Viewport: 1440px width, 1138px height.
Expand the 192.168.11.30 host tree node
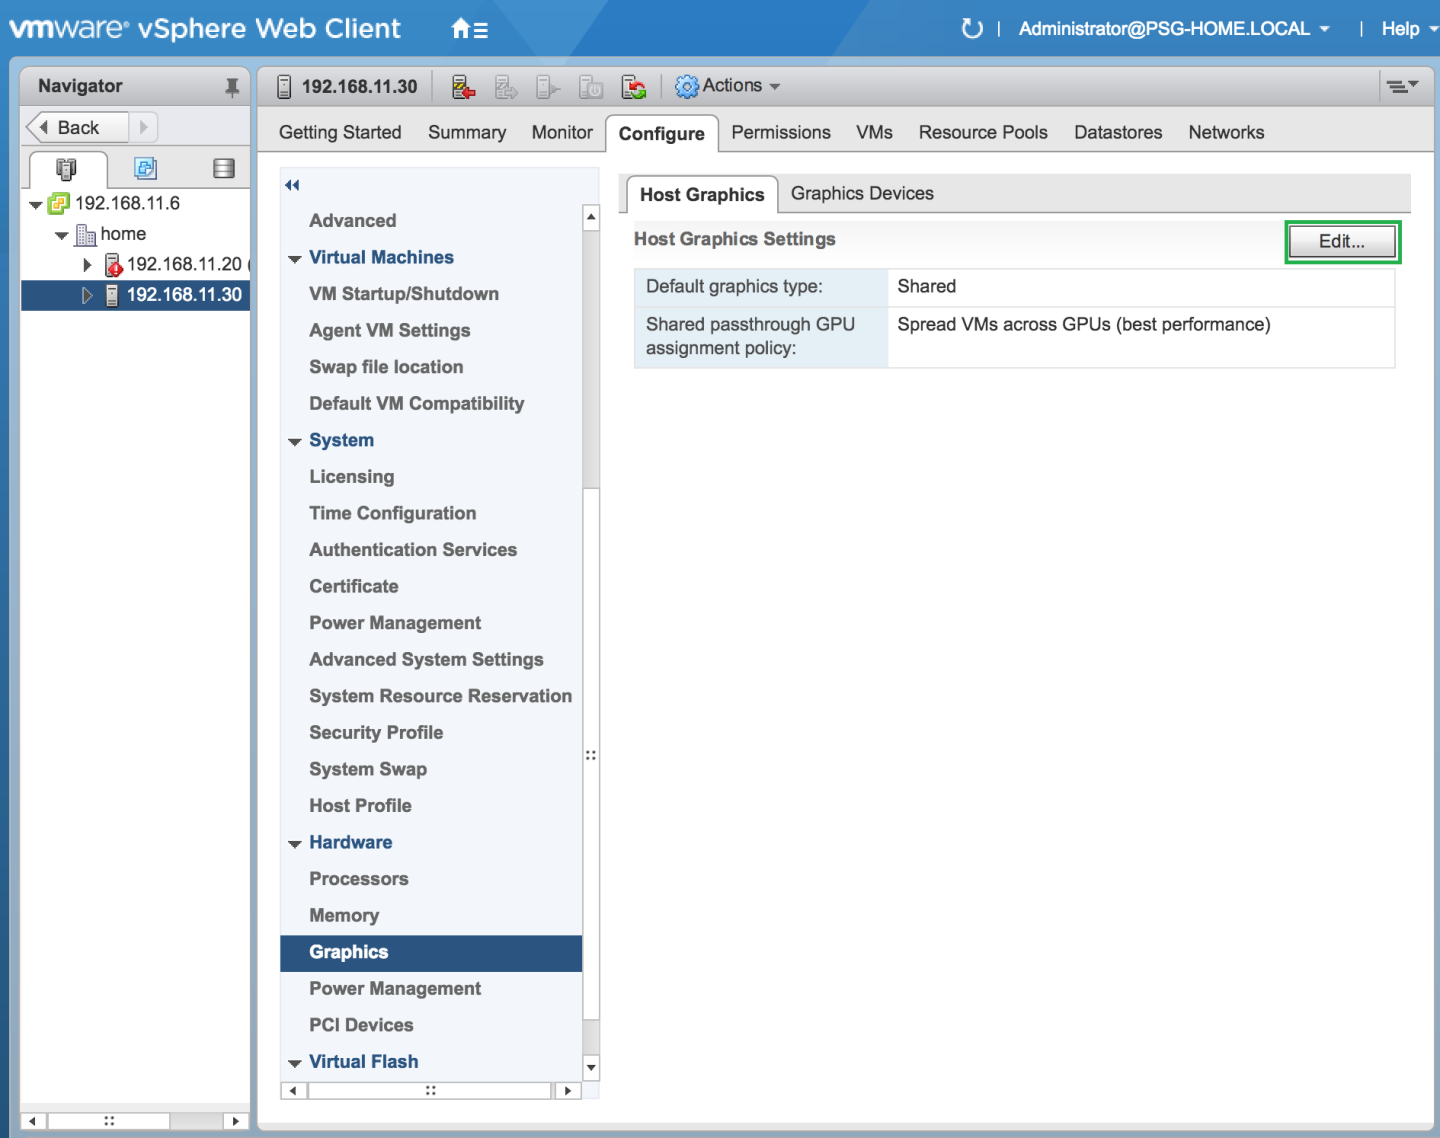[87, 295]
